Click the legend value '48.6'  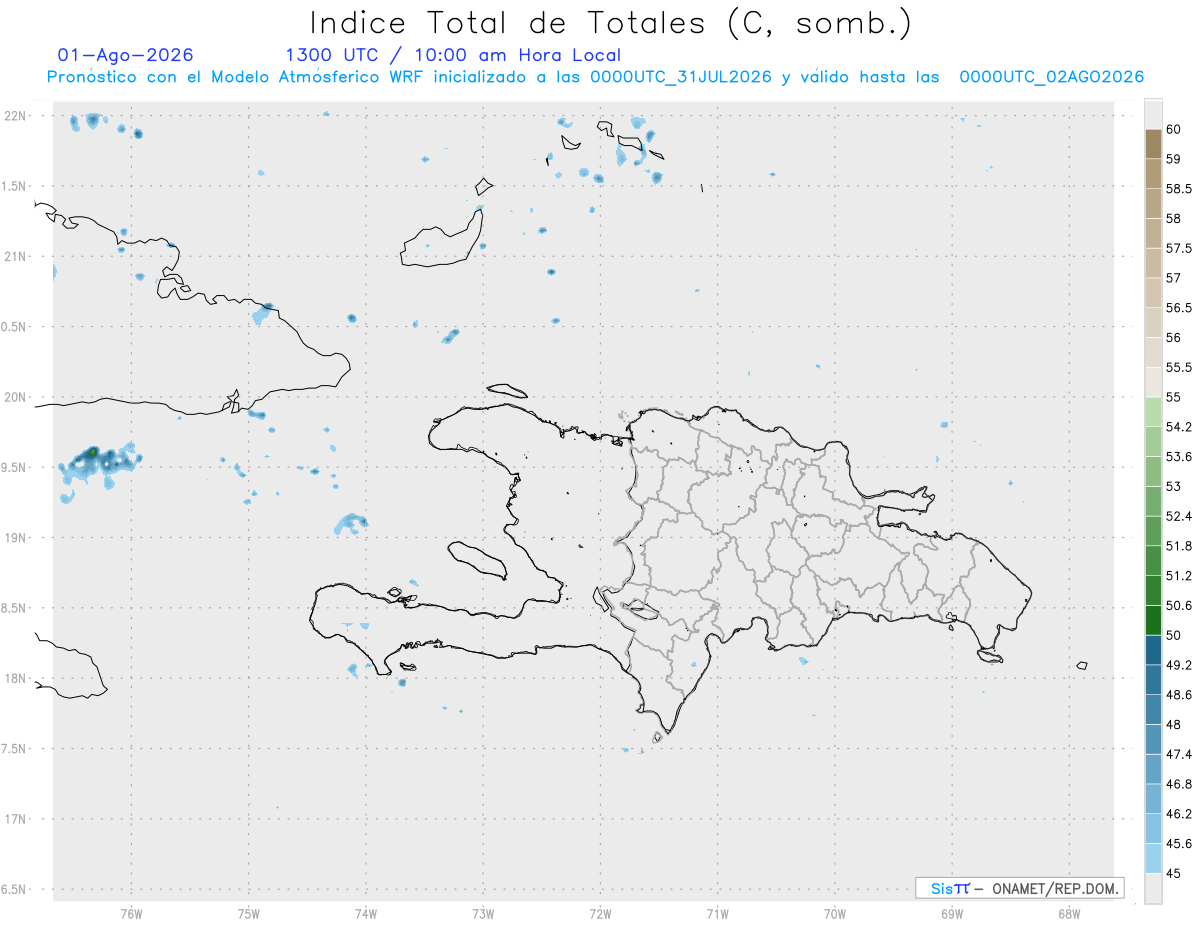click(1179, 694)
